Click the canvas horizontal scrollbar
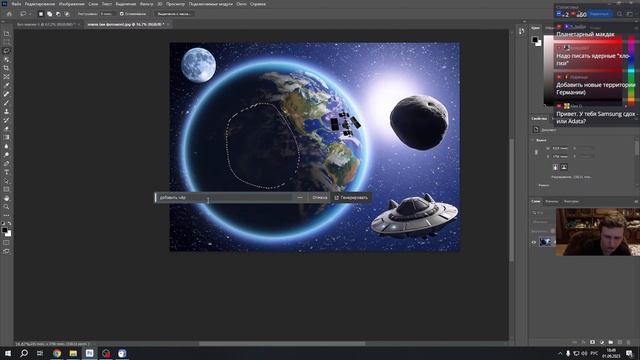 pos(282,344)
